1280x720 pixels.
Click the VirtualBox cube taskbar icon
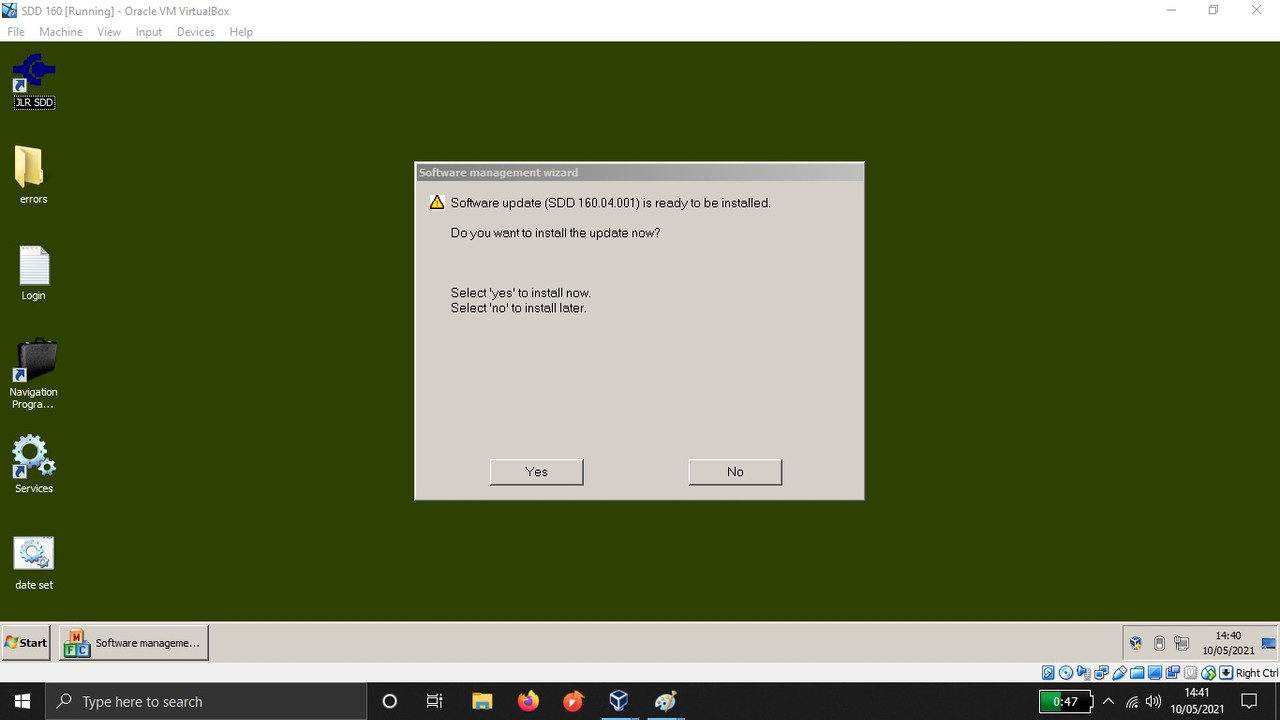(x=619, y=702)
